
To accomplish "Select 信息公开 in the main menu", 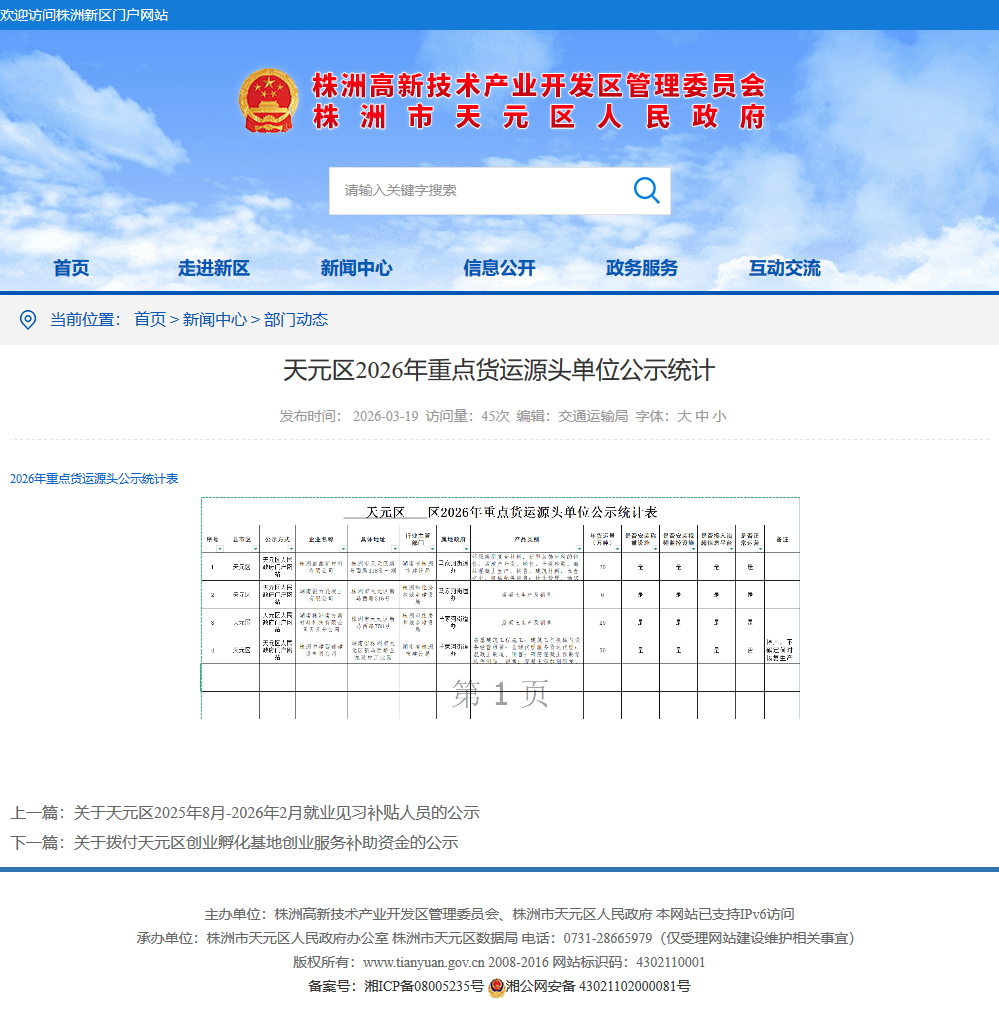I will click(499, 268).
